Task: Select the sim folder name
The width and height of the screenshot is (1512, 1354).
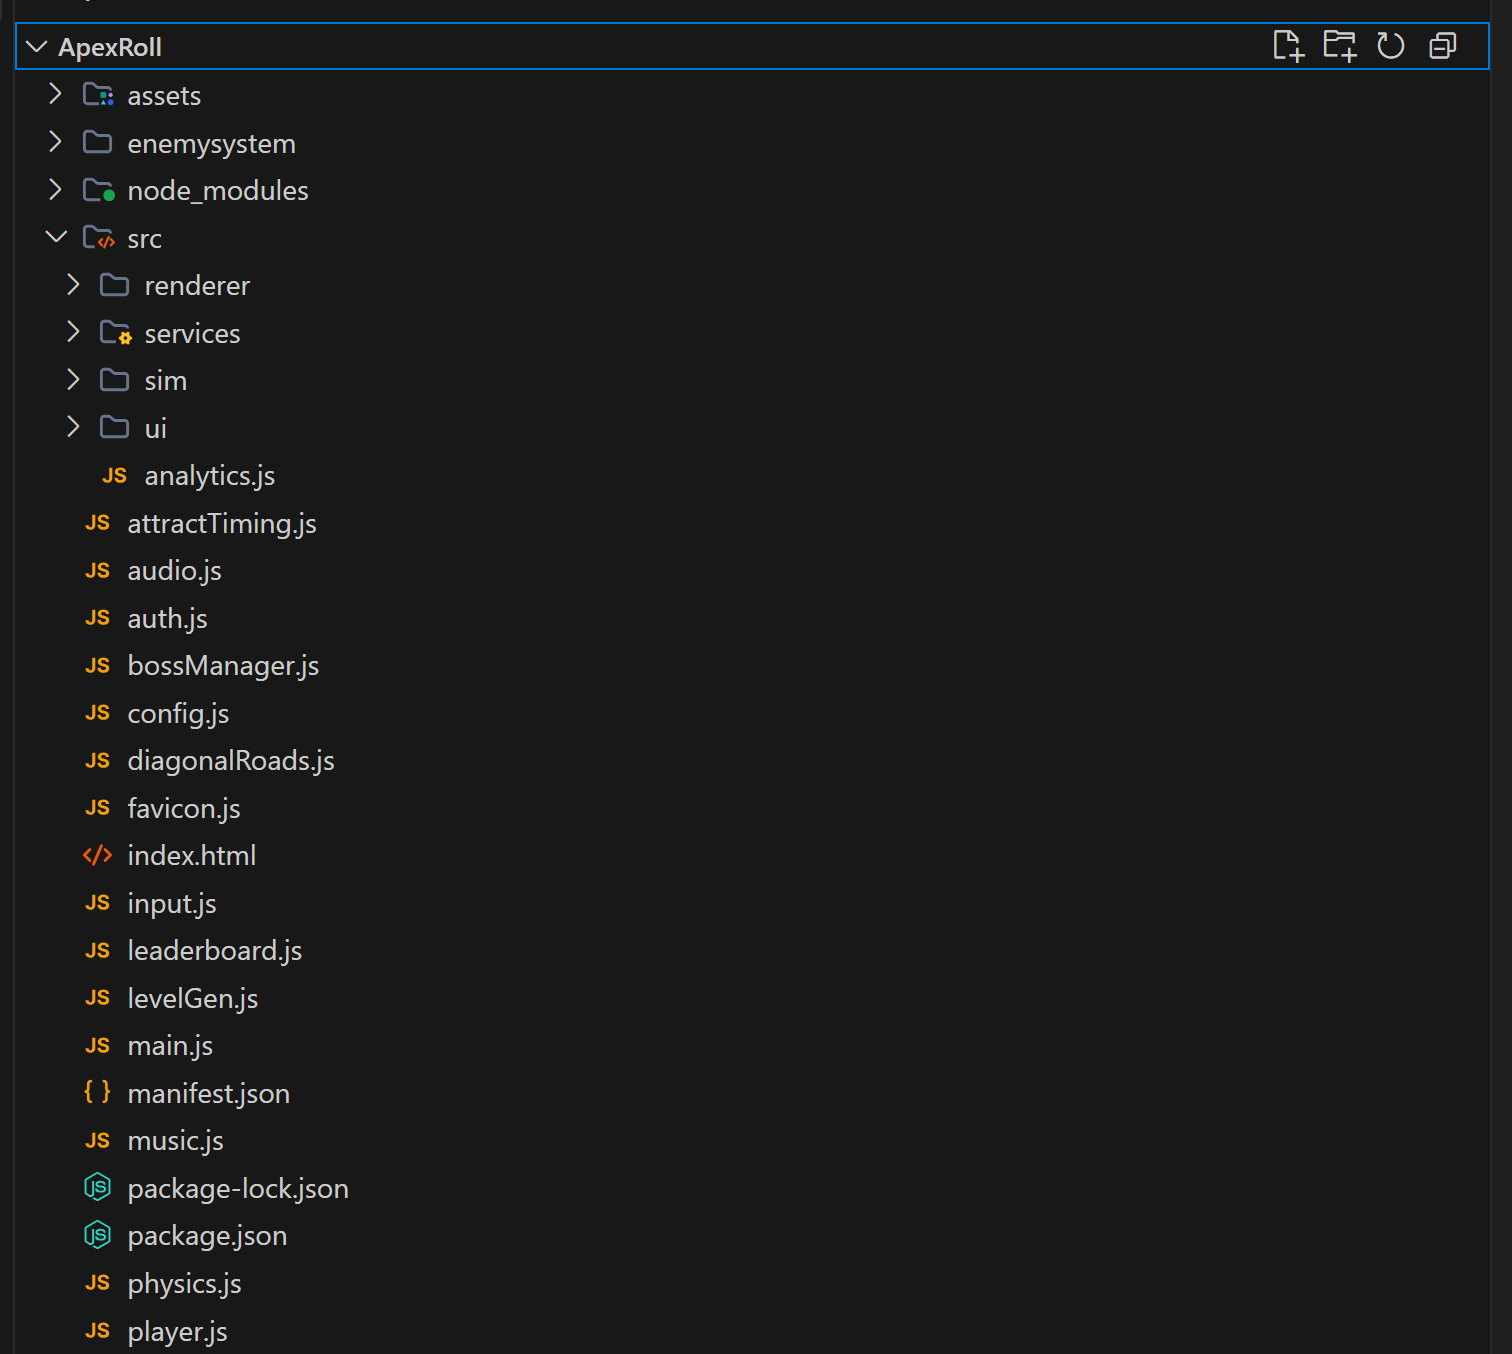Action: [165, 381]
